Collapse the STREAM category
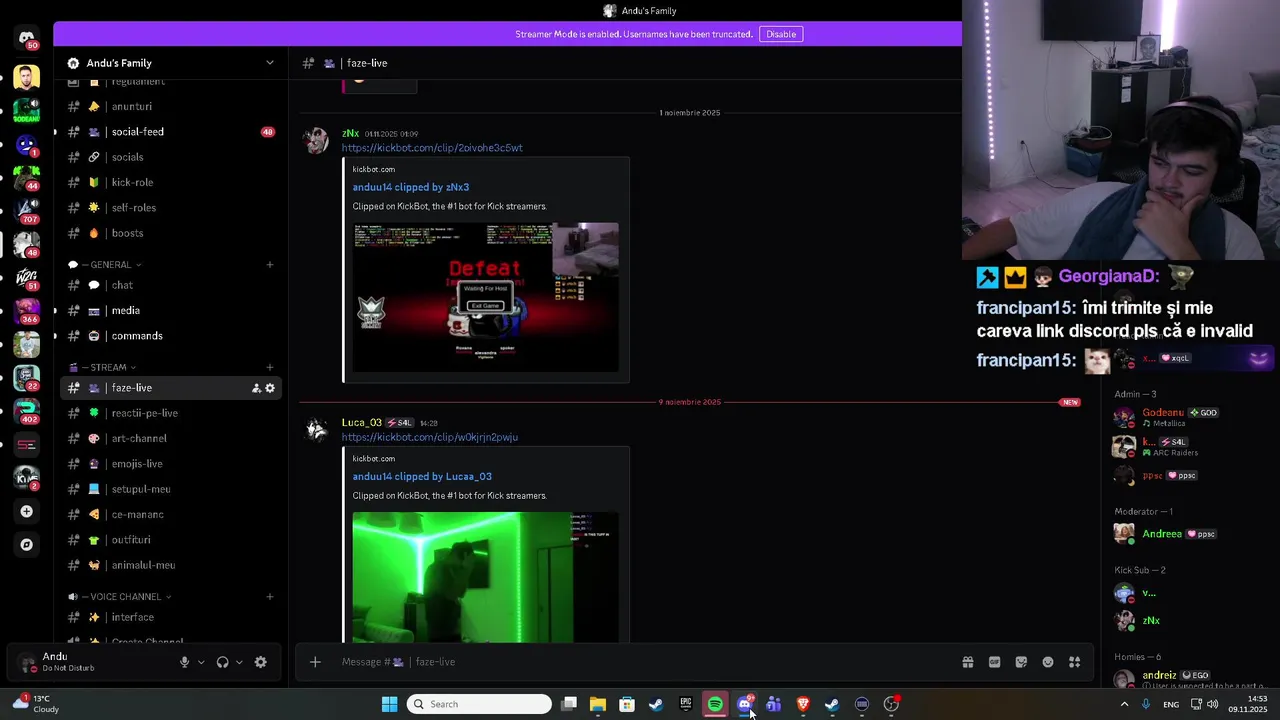This screenshot has height=720, width=1280. pyautogui.click(x=107, y=367)
